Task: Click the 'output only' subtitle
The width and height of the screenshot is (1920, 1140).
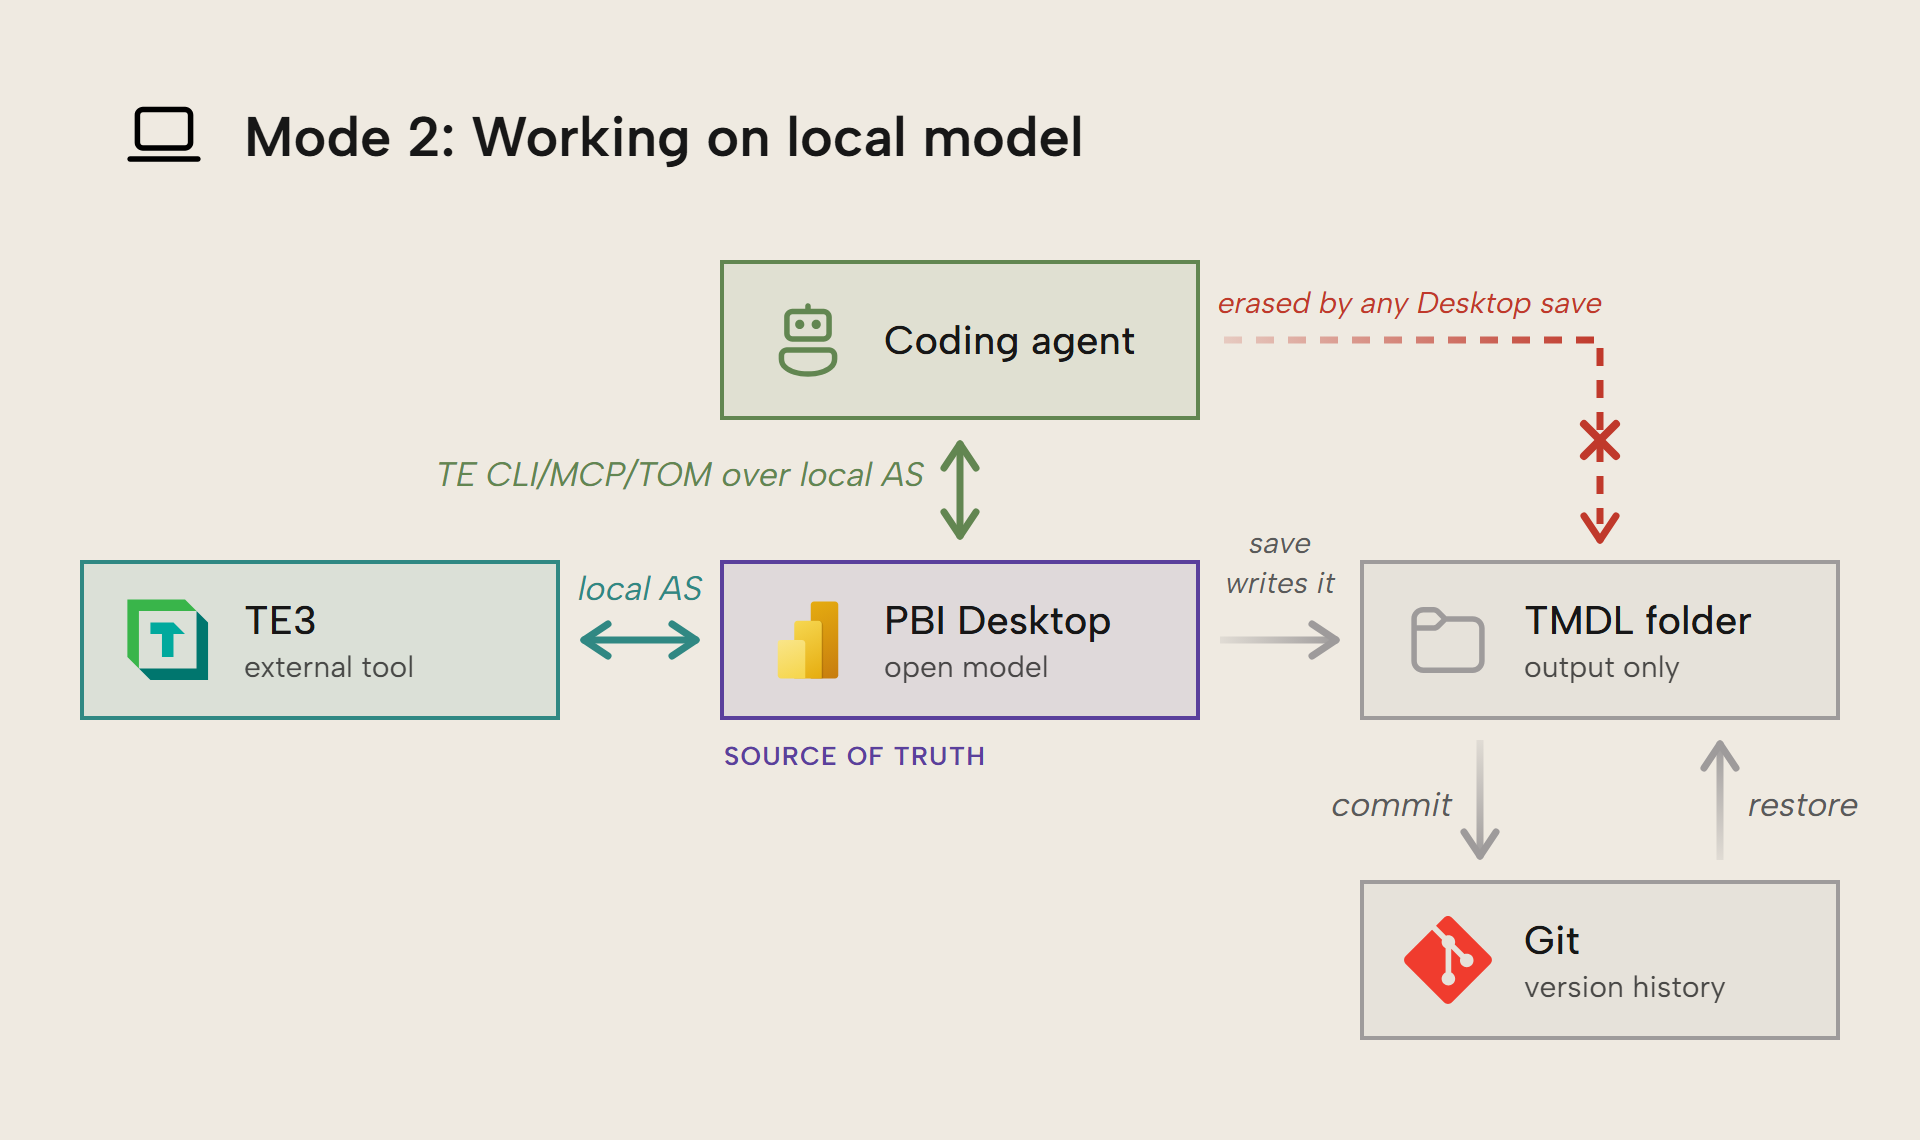Action: [1602, 667]
